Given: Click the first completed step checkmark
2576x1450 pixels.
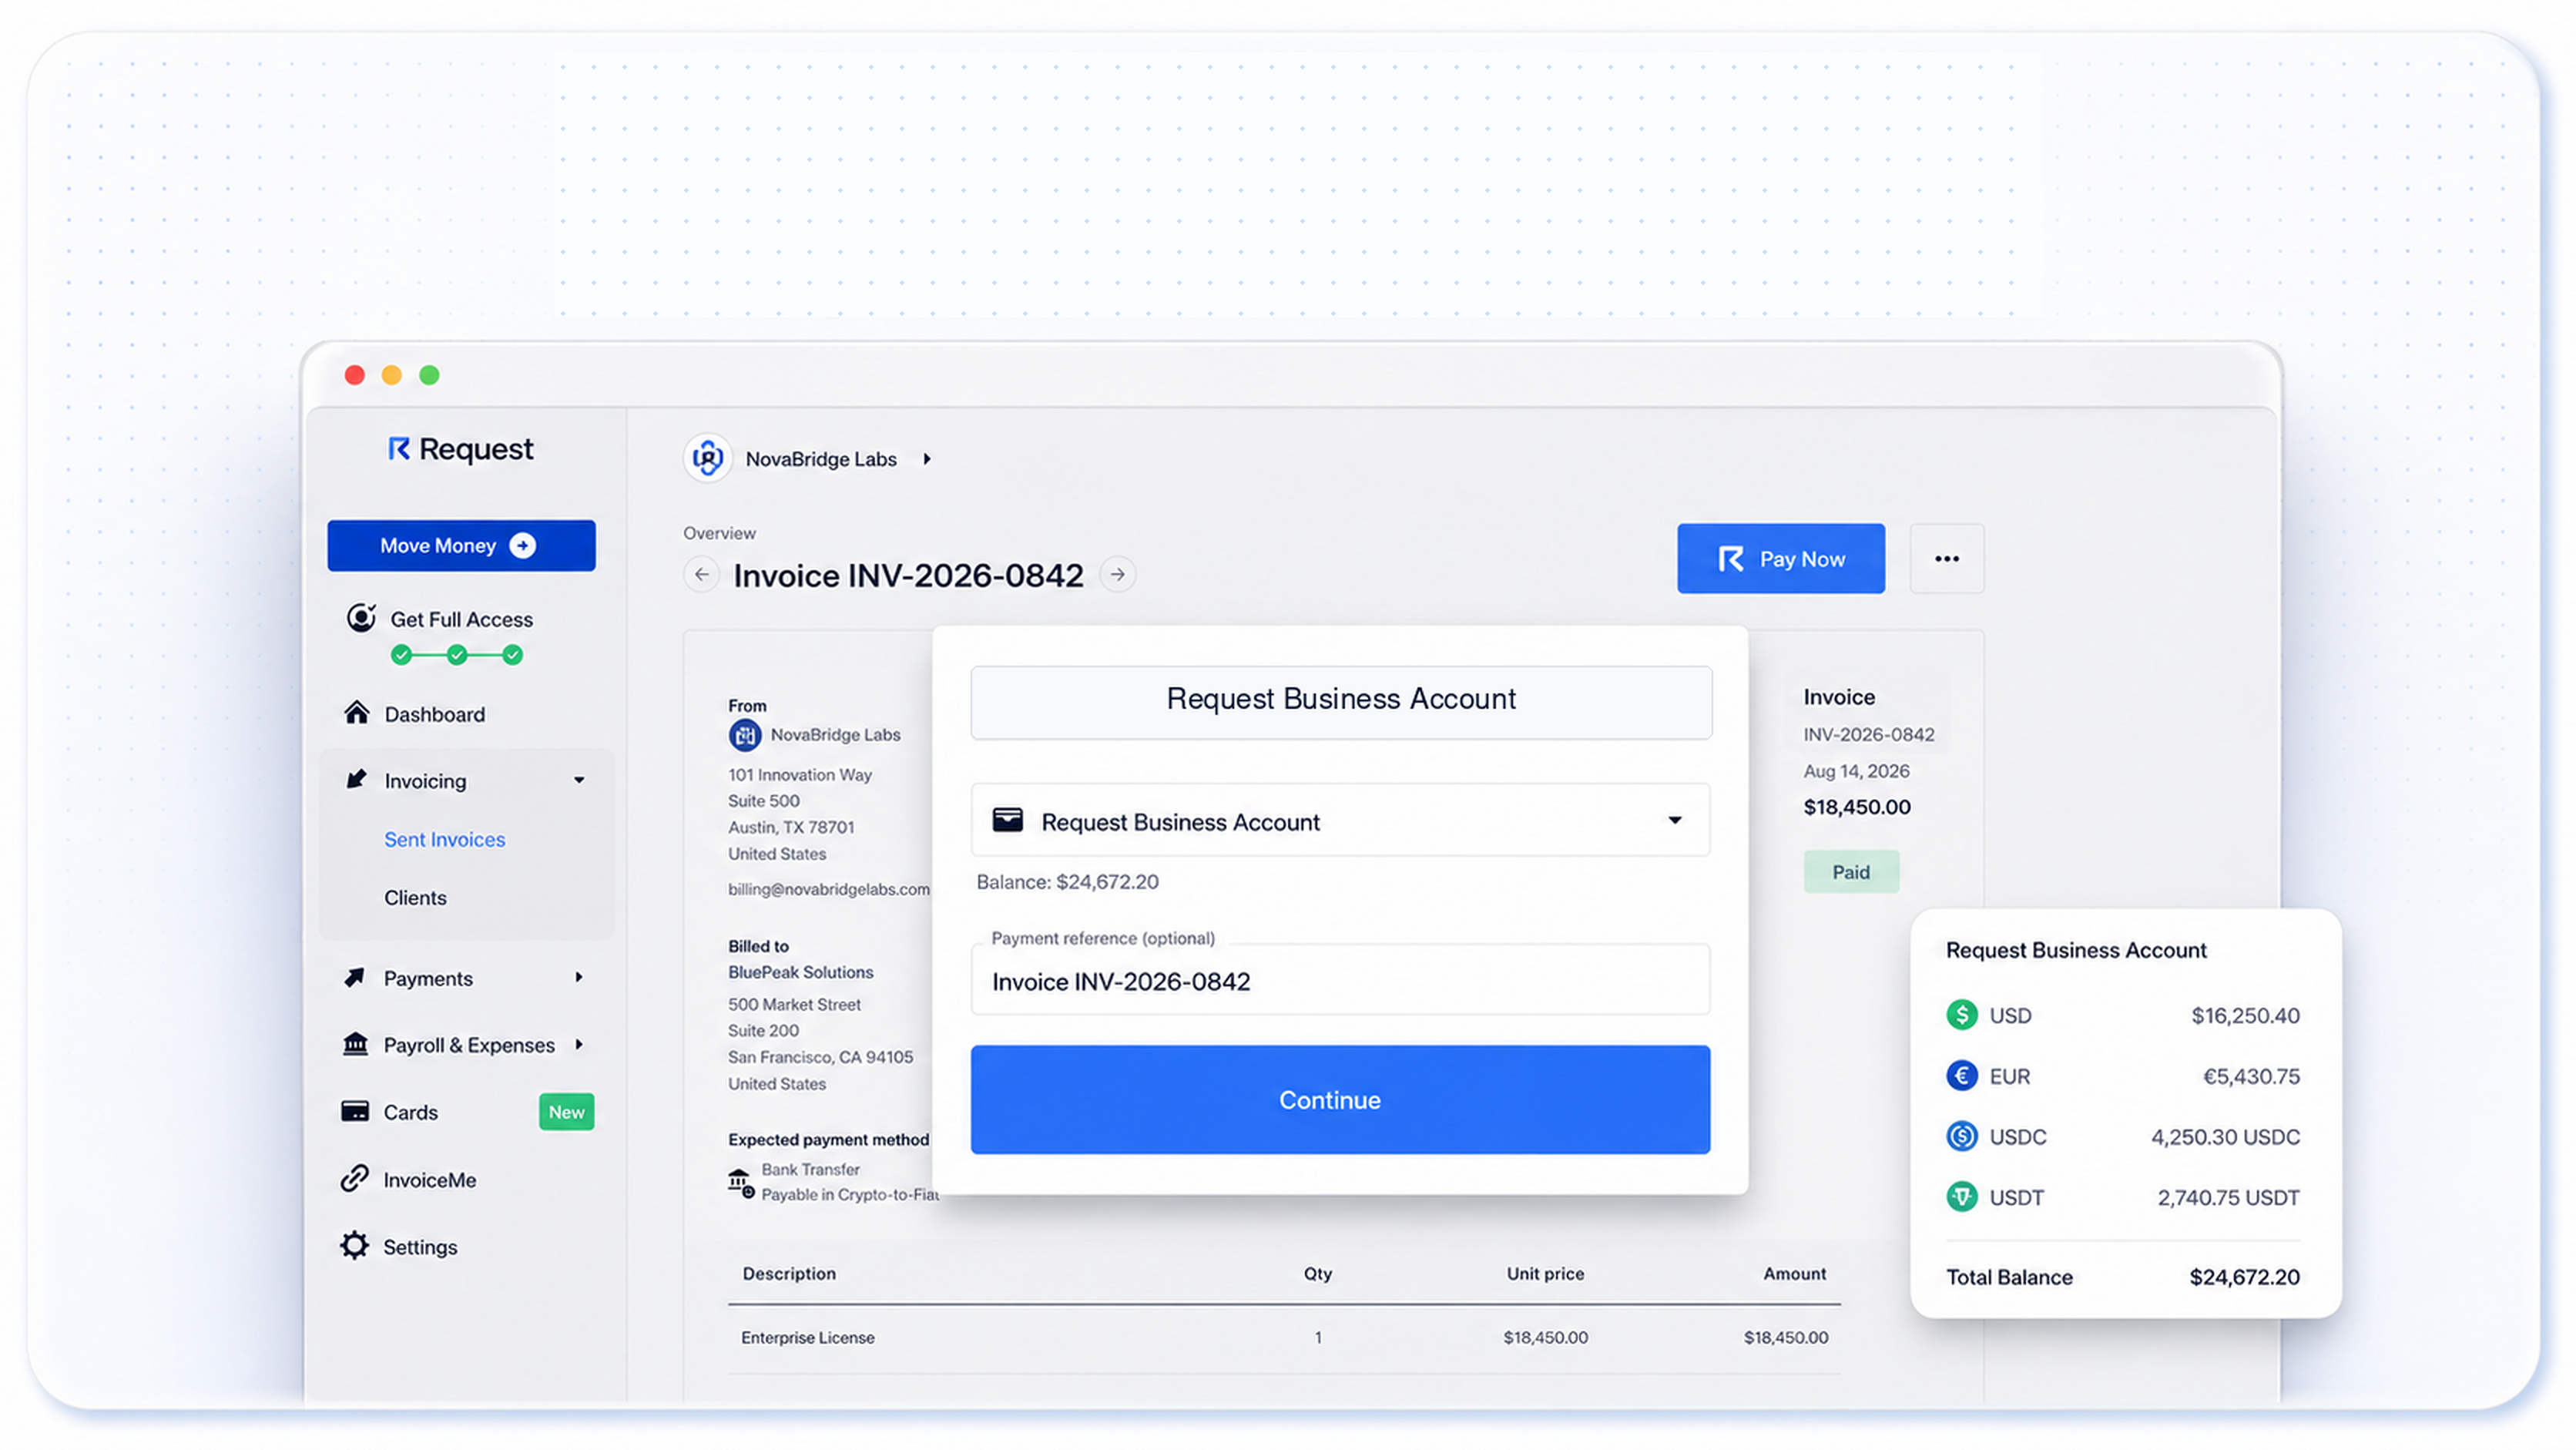Looking at the screenshot, I should [402, 656].
